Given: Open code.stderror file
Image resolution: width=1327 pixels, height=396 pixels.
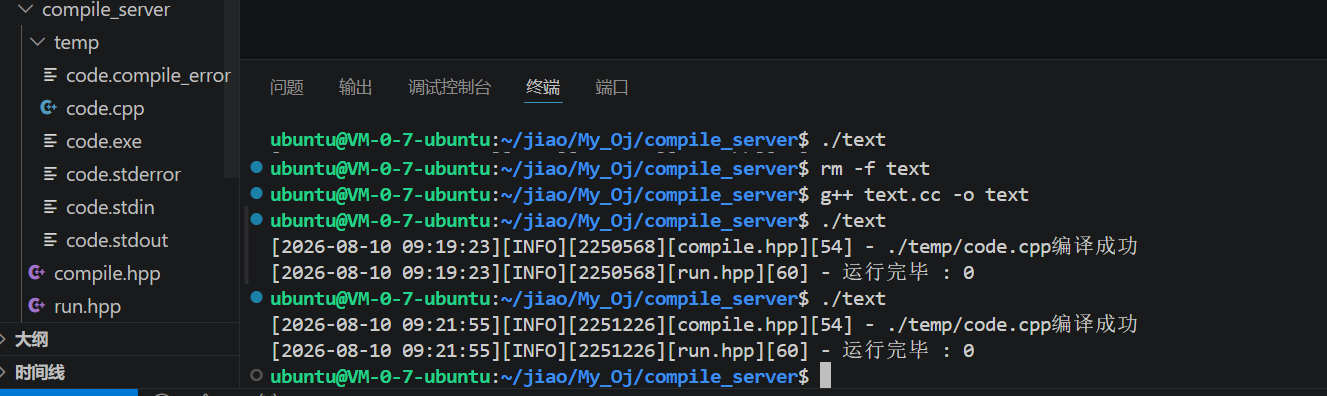Looking at the screenshot, I should 123,175.
